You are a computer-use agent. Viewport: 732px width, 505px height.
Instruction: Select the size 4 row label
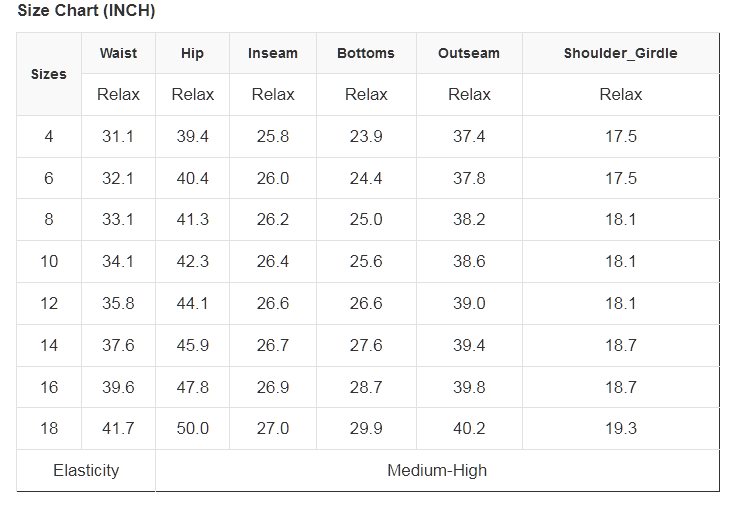49,137
